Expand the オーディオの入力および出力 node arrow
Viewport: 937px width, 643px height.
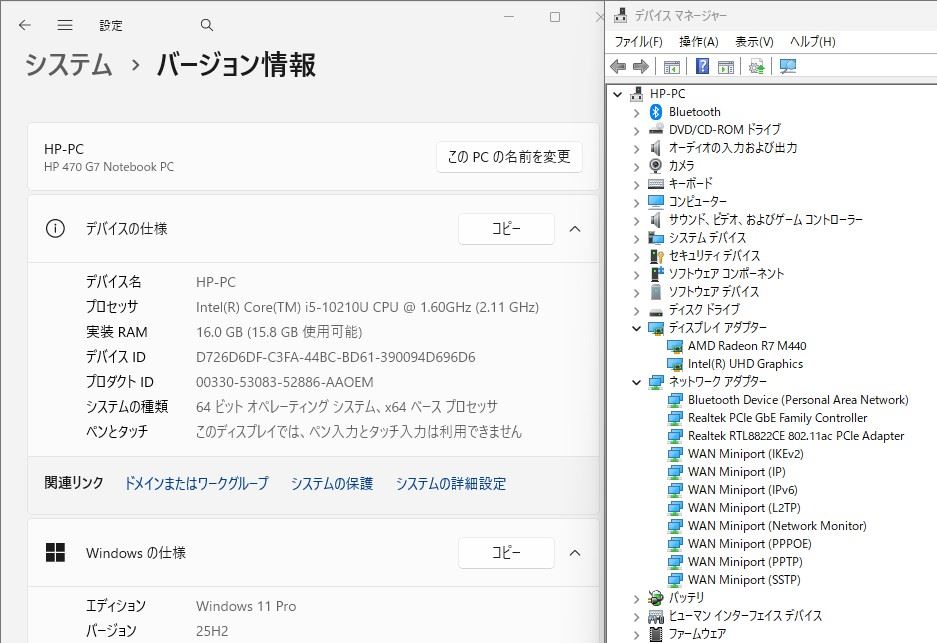[x=636, y=148]
